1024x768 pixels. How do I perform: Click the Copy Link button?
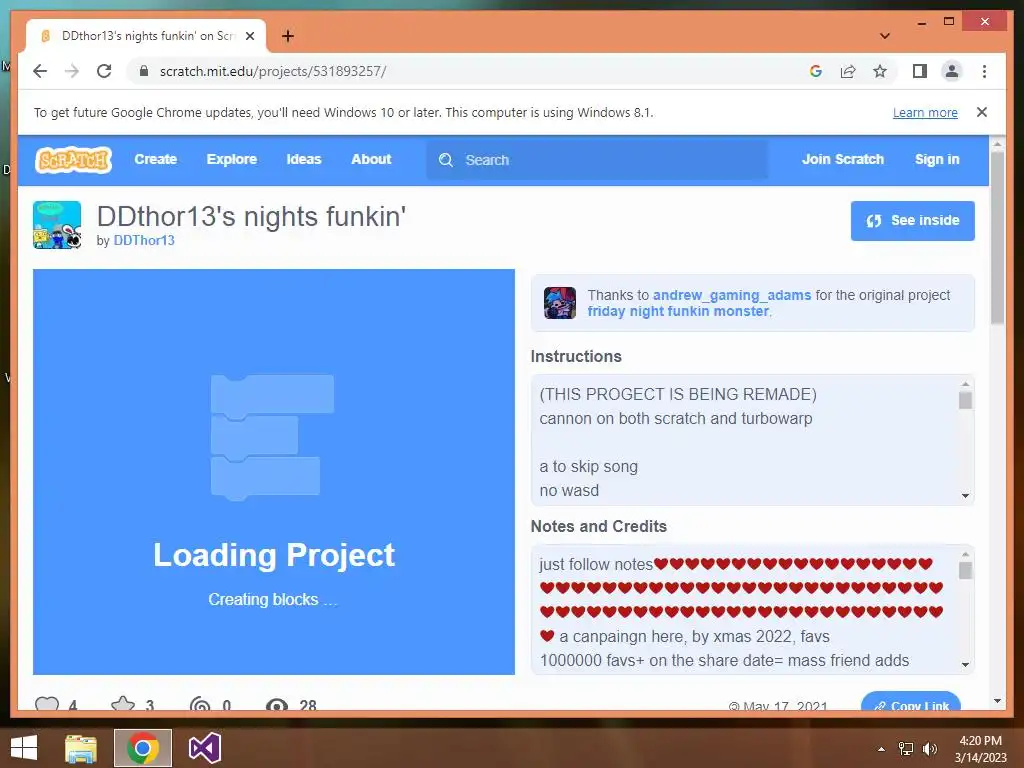click(x=910, y=703)
